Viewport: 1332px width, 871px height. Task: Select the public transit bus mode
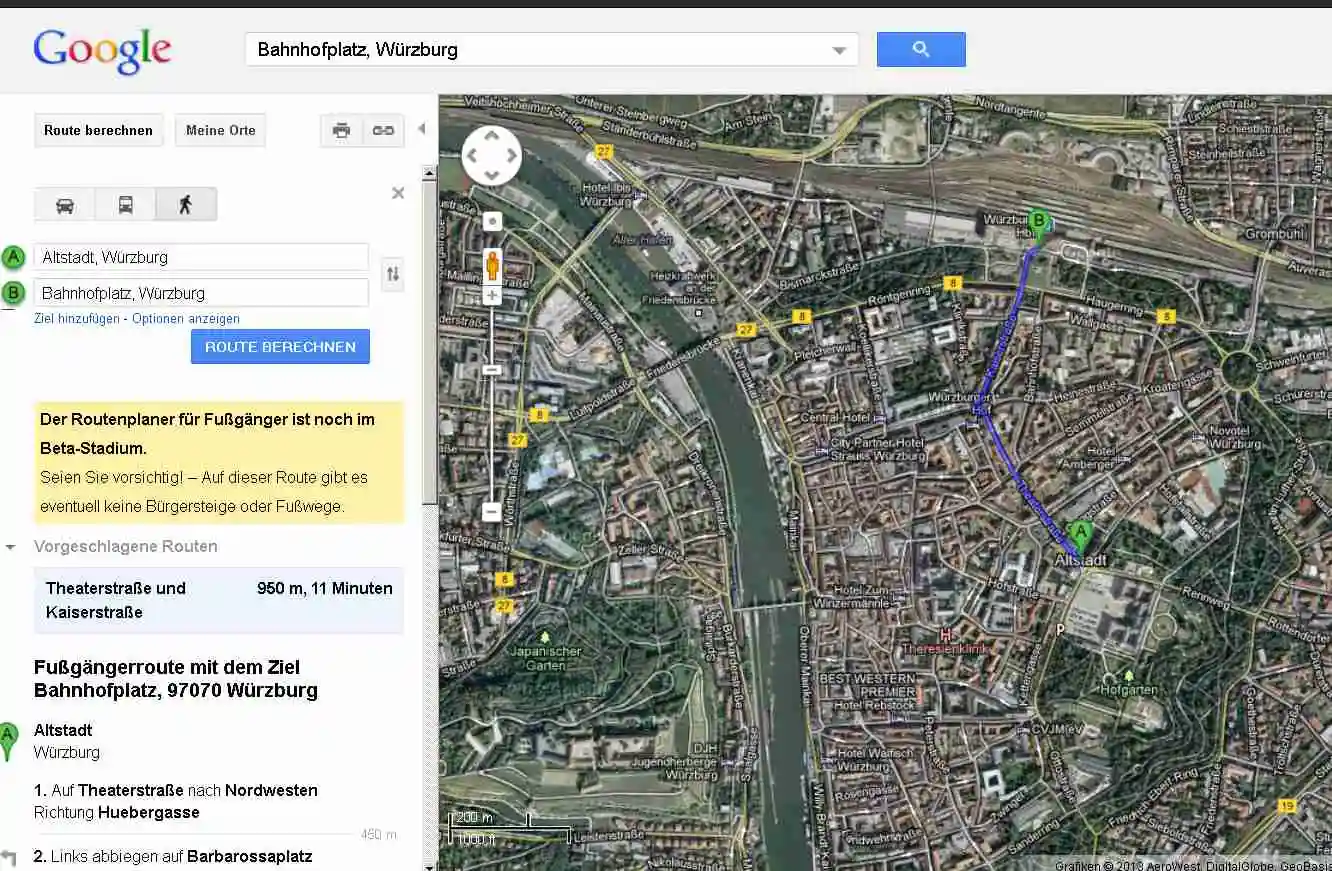[x=126, y=205]
